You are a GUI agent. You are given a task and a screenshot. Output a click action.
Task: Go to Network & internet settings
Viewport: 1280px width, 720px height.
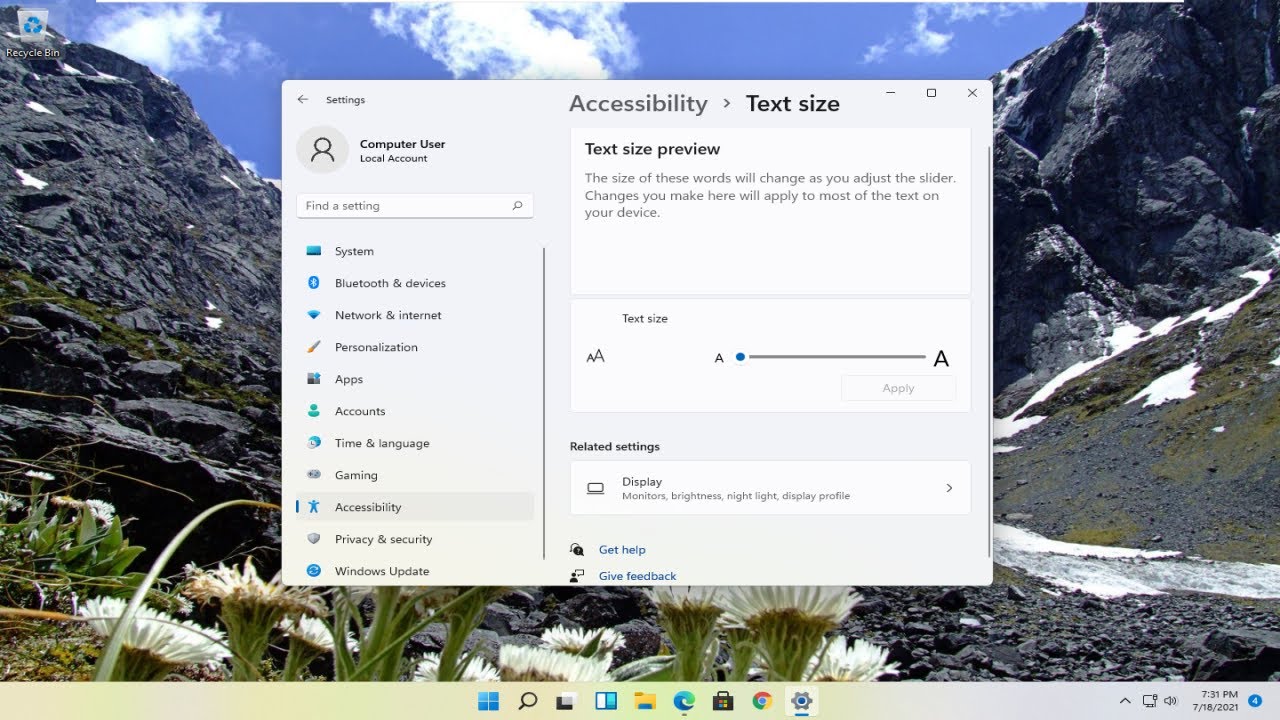click(x=387, y=315)
